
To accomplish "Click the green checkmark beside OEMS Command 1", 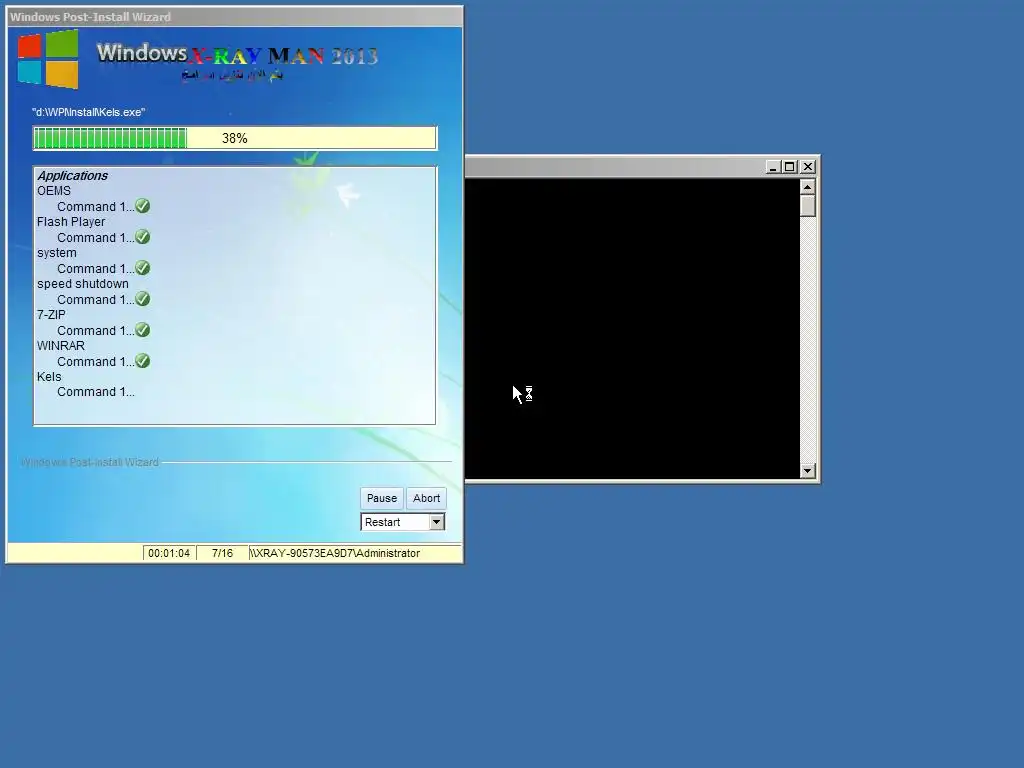I will coord(142,206).
